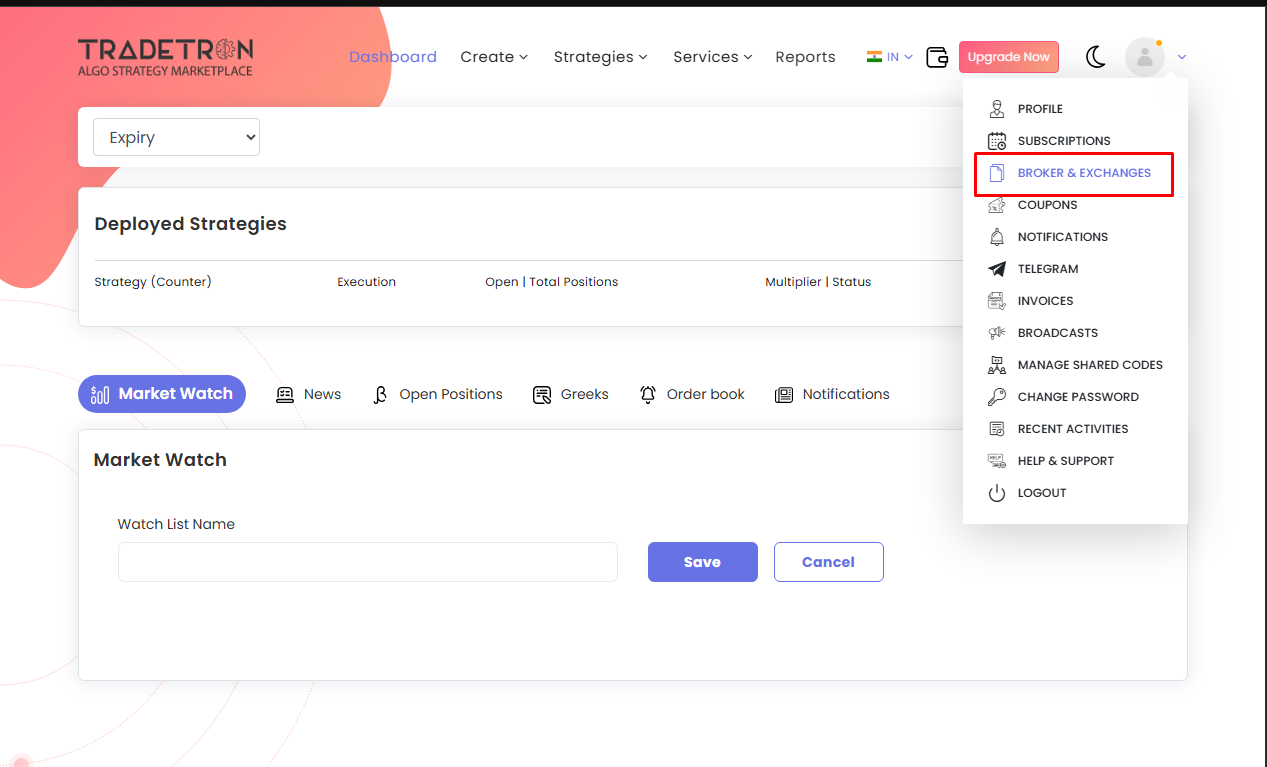Switch to the Open Positions tab
Viewport: 1267px width, 767px height.
click(437, 394)
